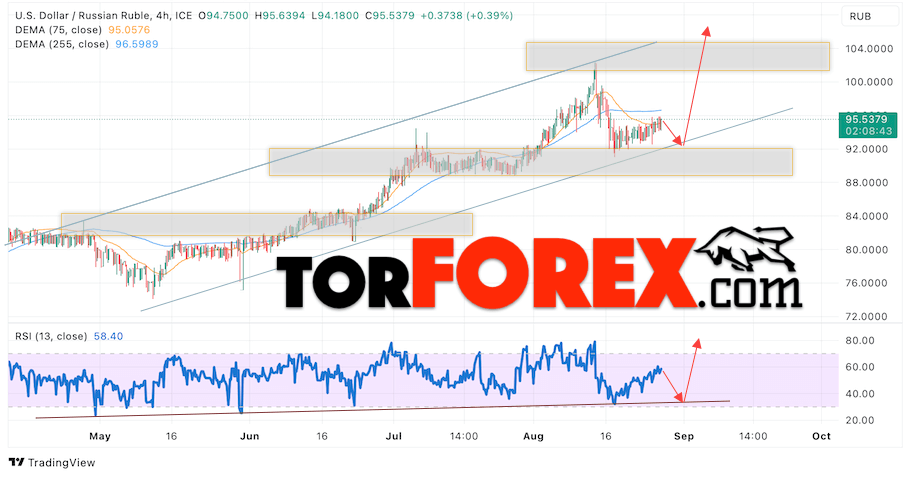
Task: Click the 72.0000 price axis label
Action: point(866,317)
